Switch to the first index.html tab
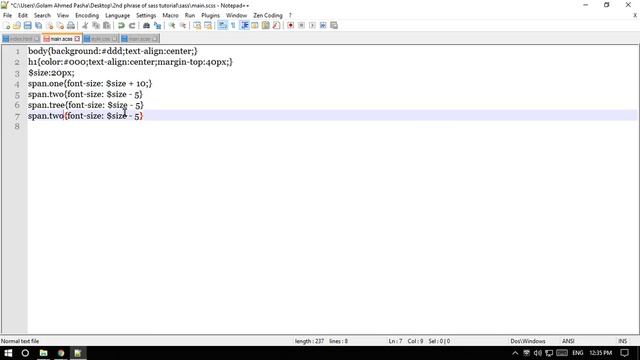This screenshot has width=640, height=360. pyautogui.click(x=21, y=39)
